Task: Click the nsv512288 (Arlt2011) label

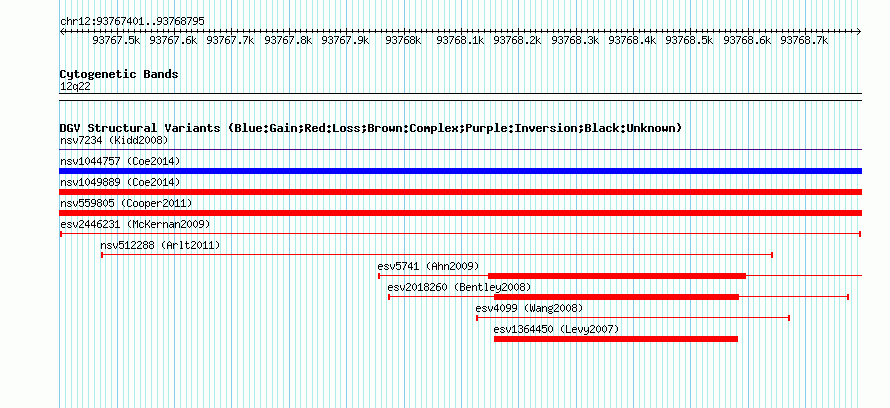Action: [160, 245]
